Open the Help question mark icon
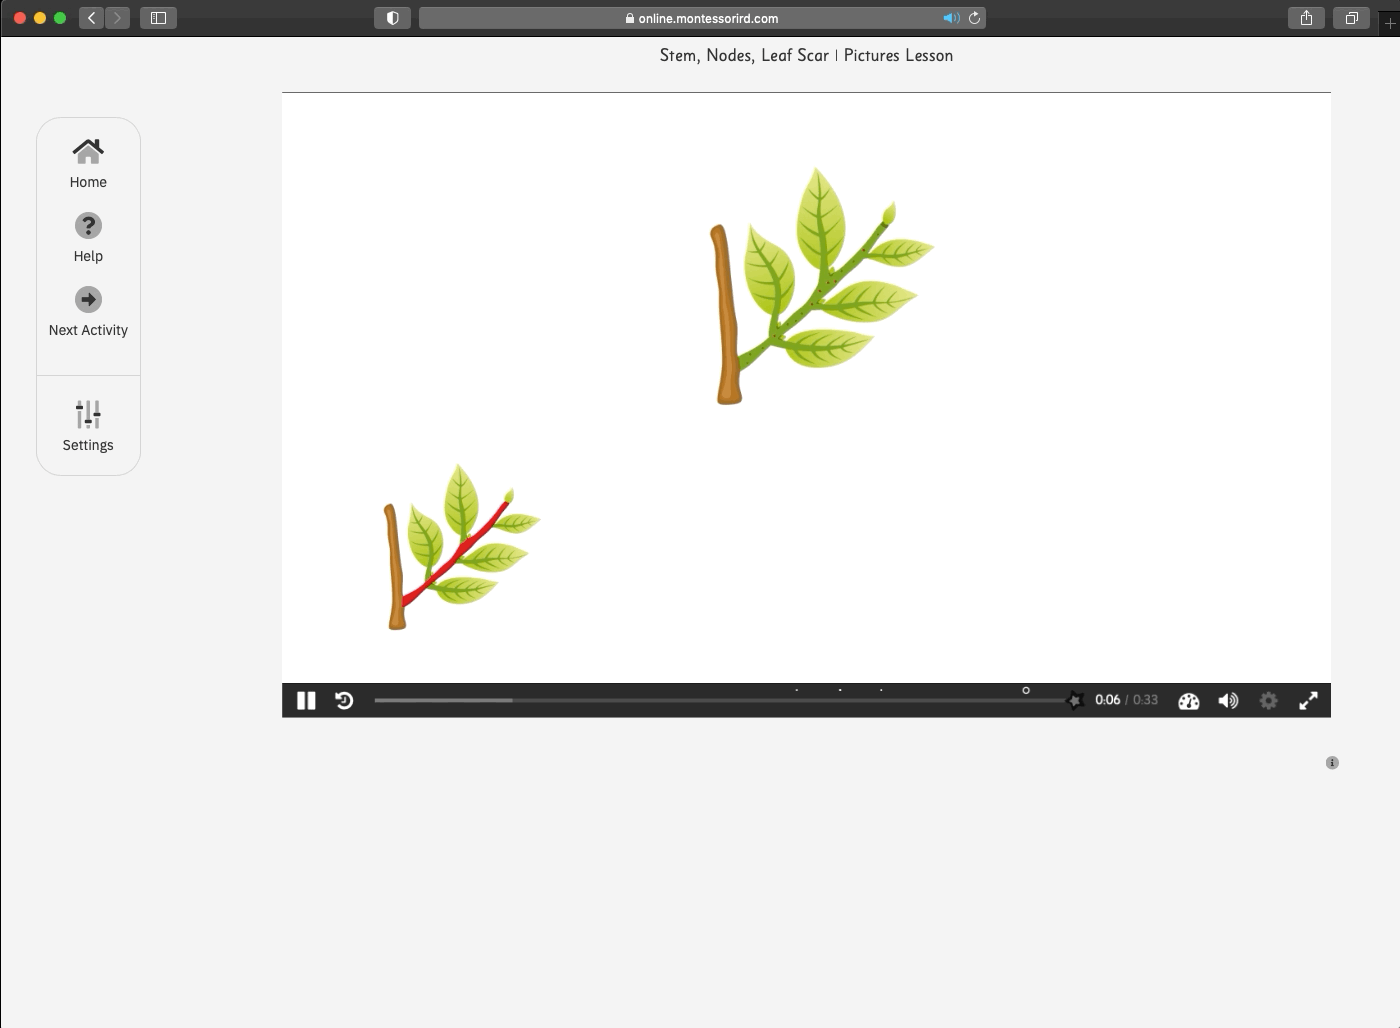Screen dimensions: 1400x1028 [x=88, y=226]
